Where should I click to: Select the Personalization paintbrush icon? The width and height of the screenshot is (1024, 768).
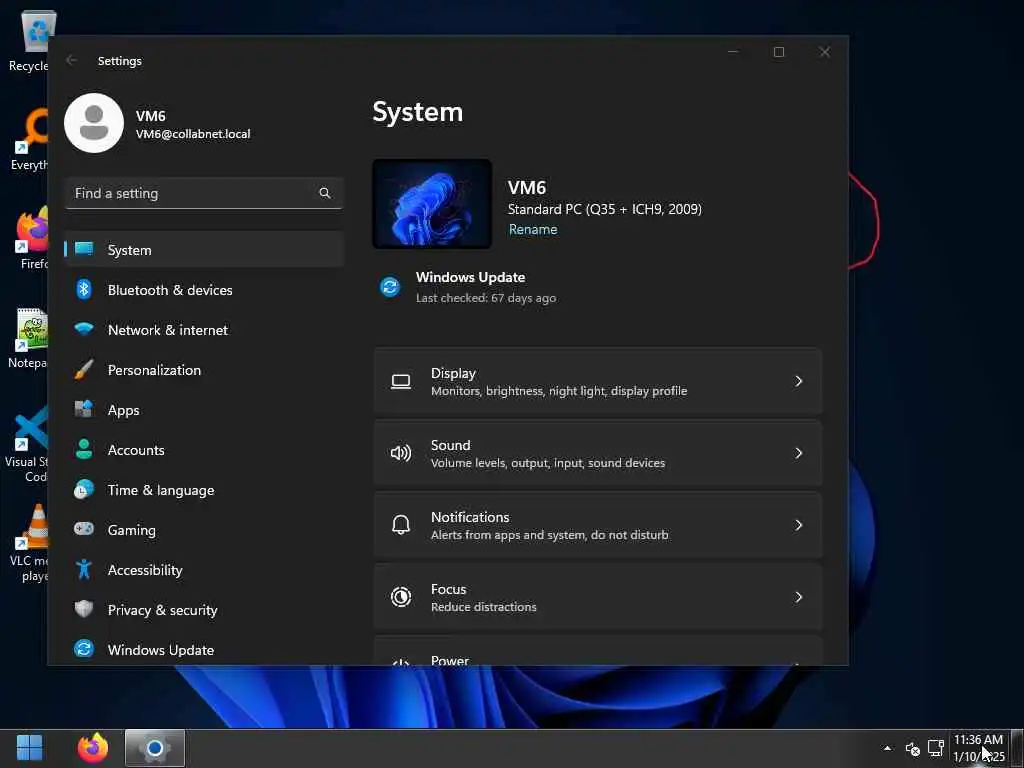[84, 370]
